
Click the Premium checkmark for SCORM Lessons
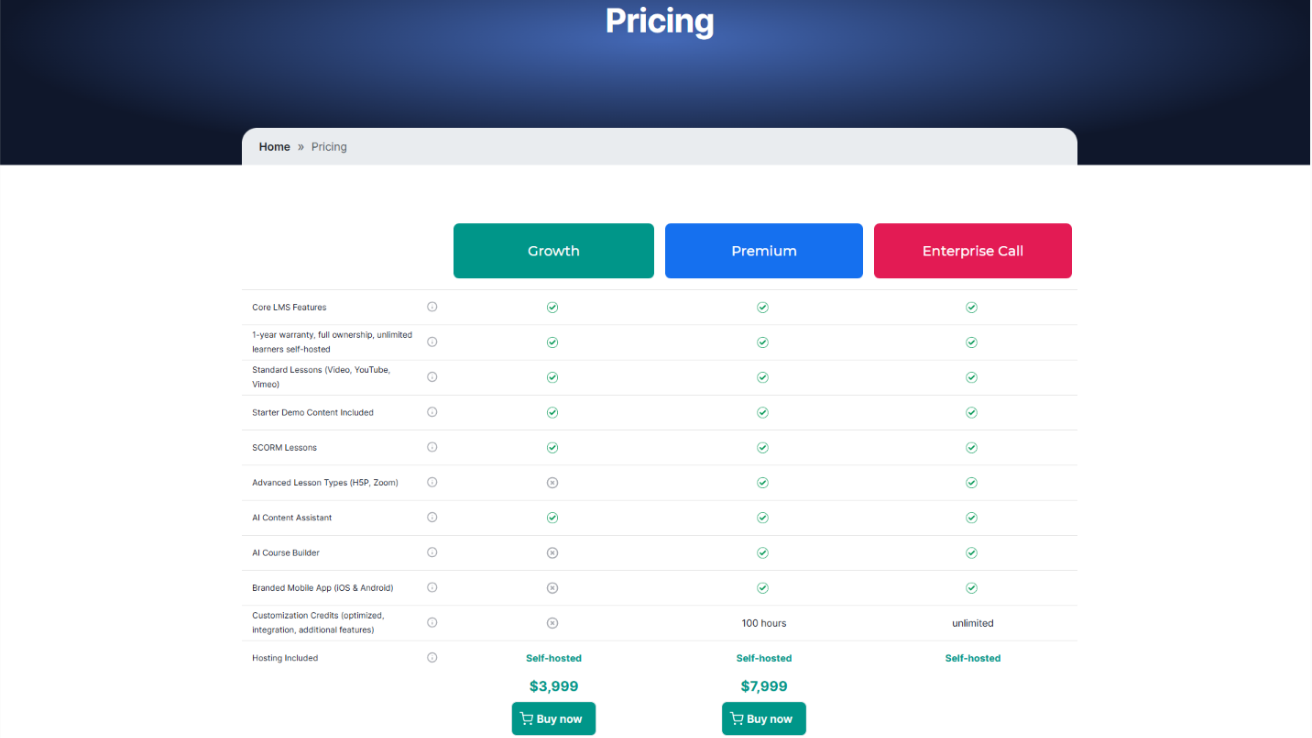(x=763, y=447)
